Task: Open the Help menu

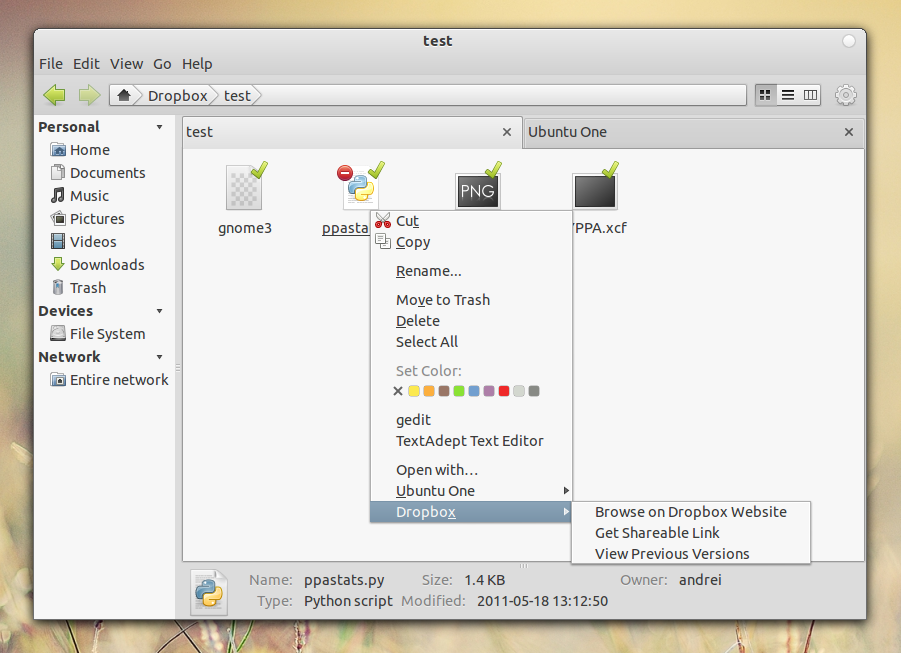Action: pyautogui.click(x=197, y=64)
